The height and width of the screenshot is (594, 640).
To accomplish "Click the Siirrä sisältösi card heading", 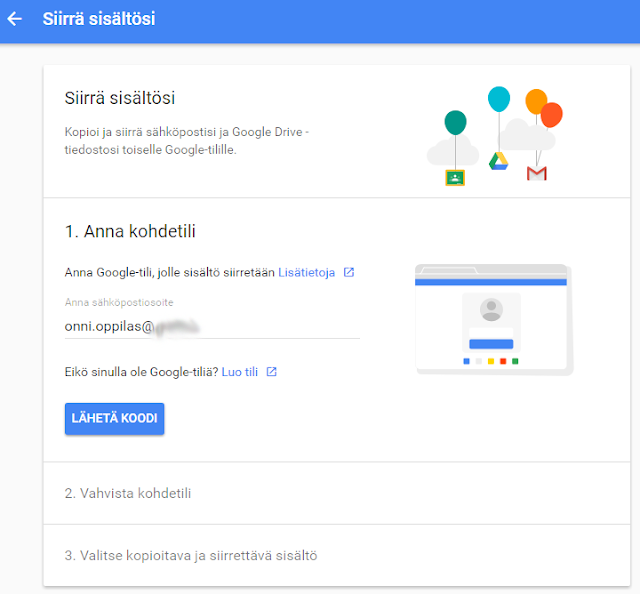I will [x=120, y=98].
